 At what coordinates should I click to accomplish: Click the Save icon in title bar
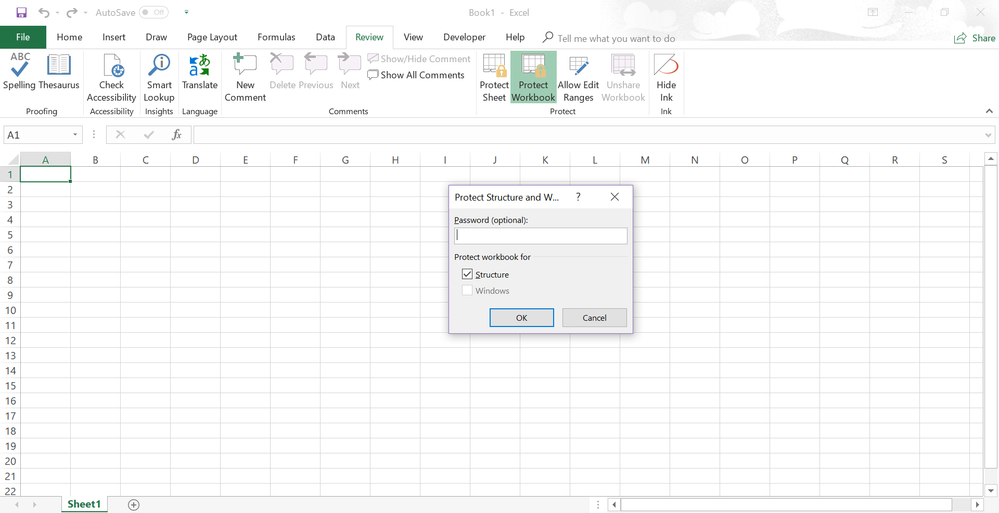[21, 13]
